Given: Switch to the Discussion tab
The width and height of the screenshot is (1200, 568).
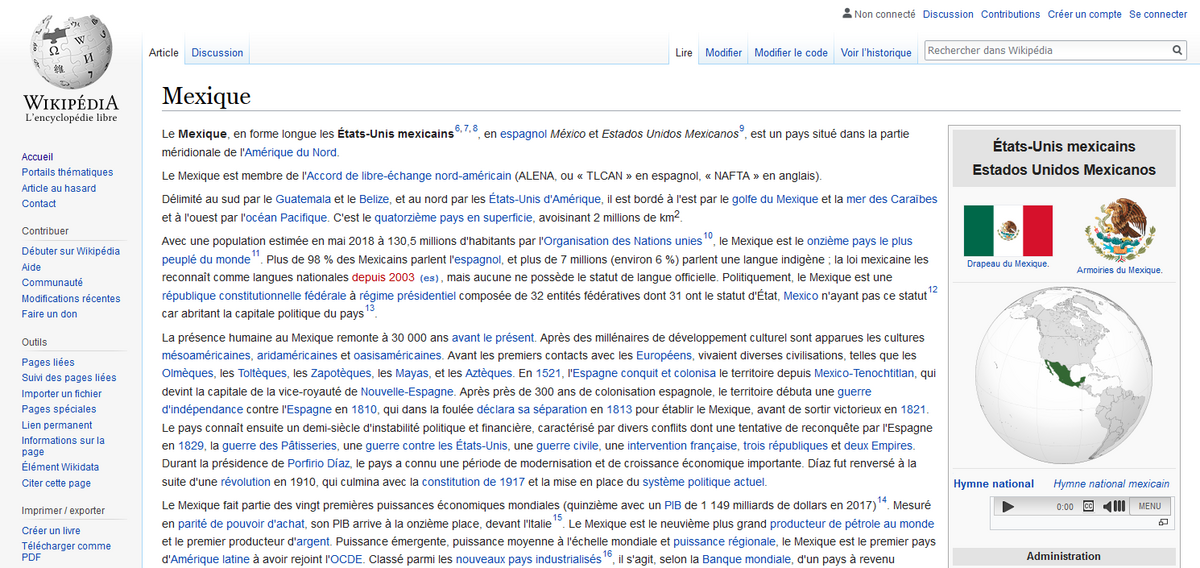Looking at the screenshot, I should pyautogui.click(x=217, y=53).
